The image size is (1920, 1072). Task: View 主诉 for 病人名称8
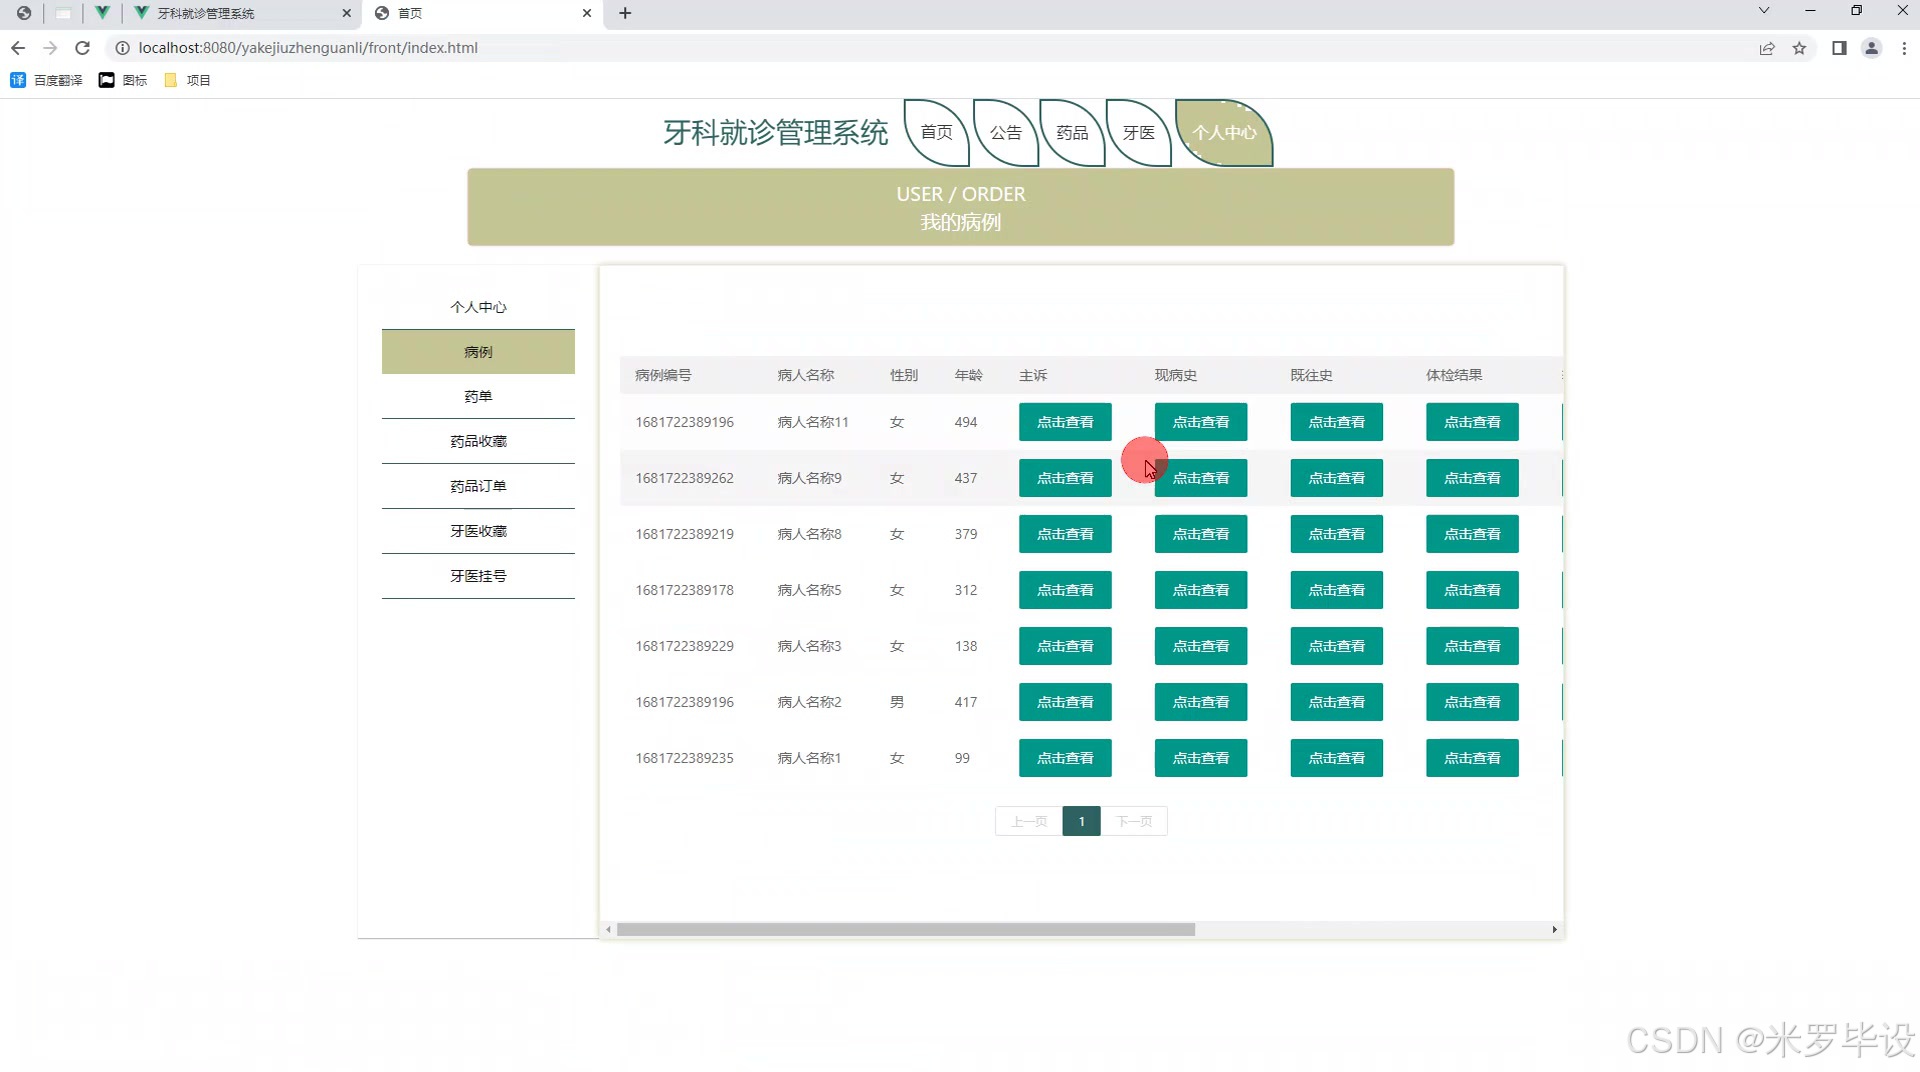coord(1065,534)
